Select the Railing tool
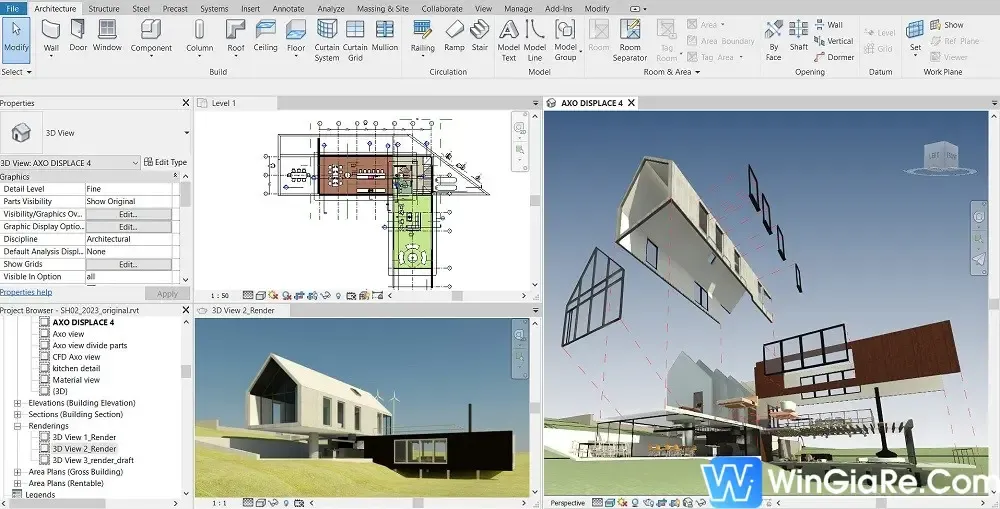 click(422, 36)
